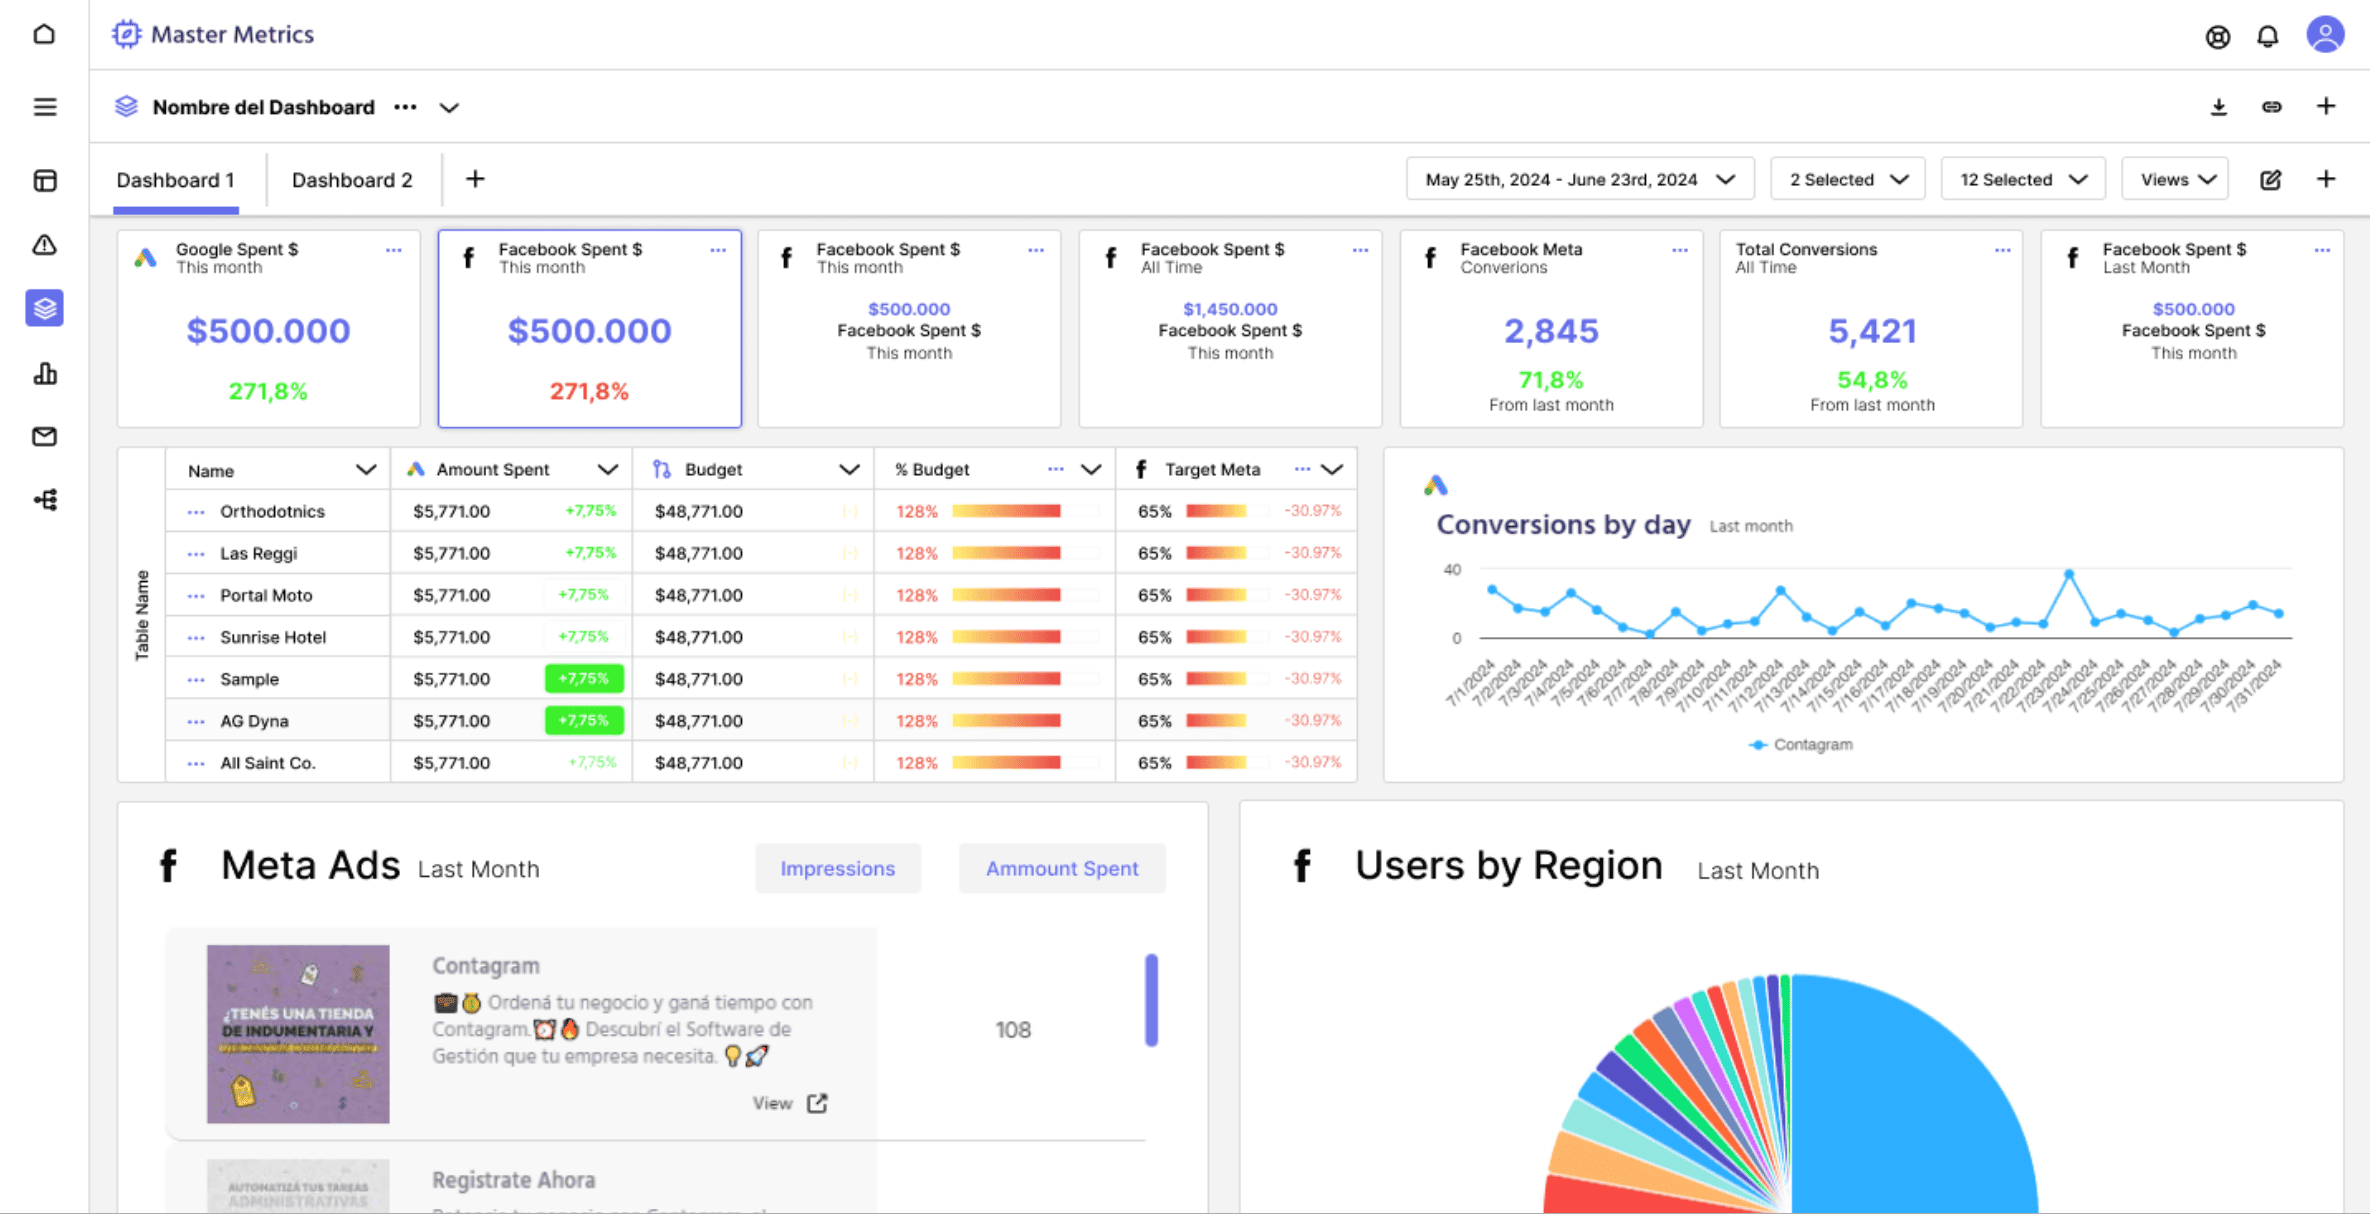Click the user avatar in the top right

[x=2326, y=34]
